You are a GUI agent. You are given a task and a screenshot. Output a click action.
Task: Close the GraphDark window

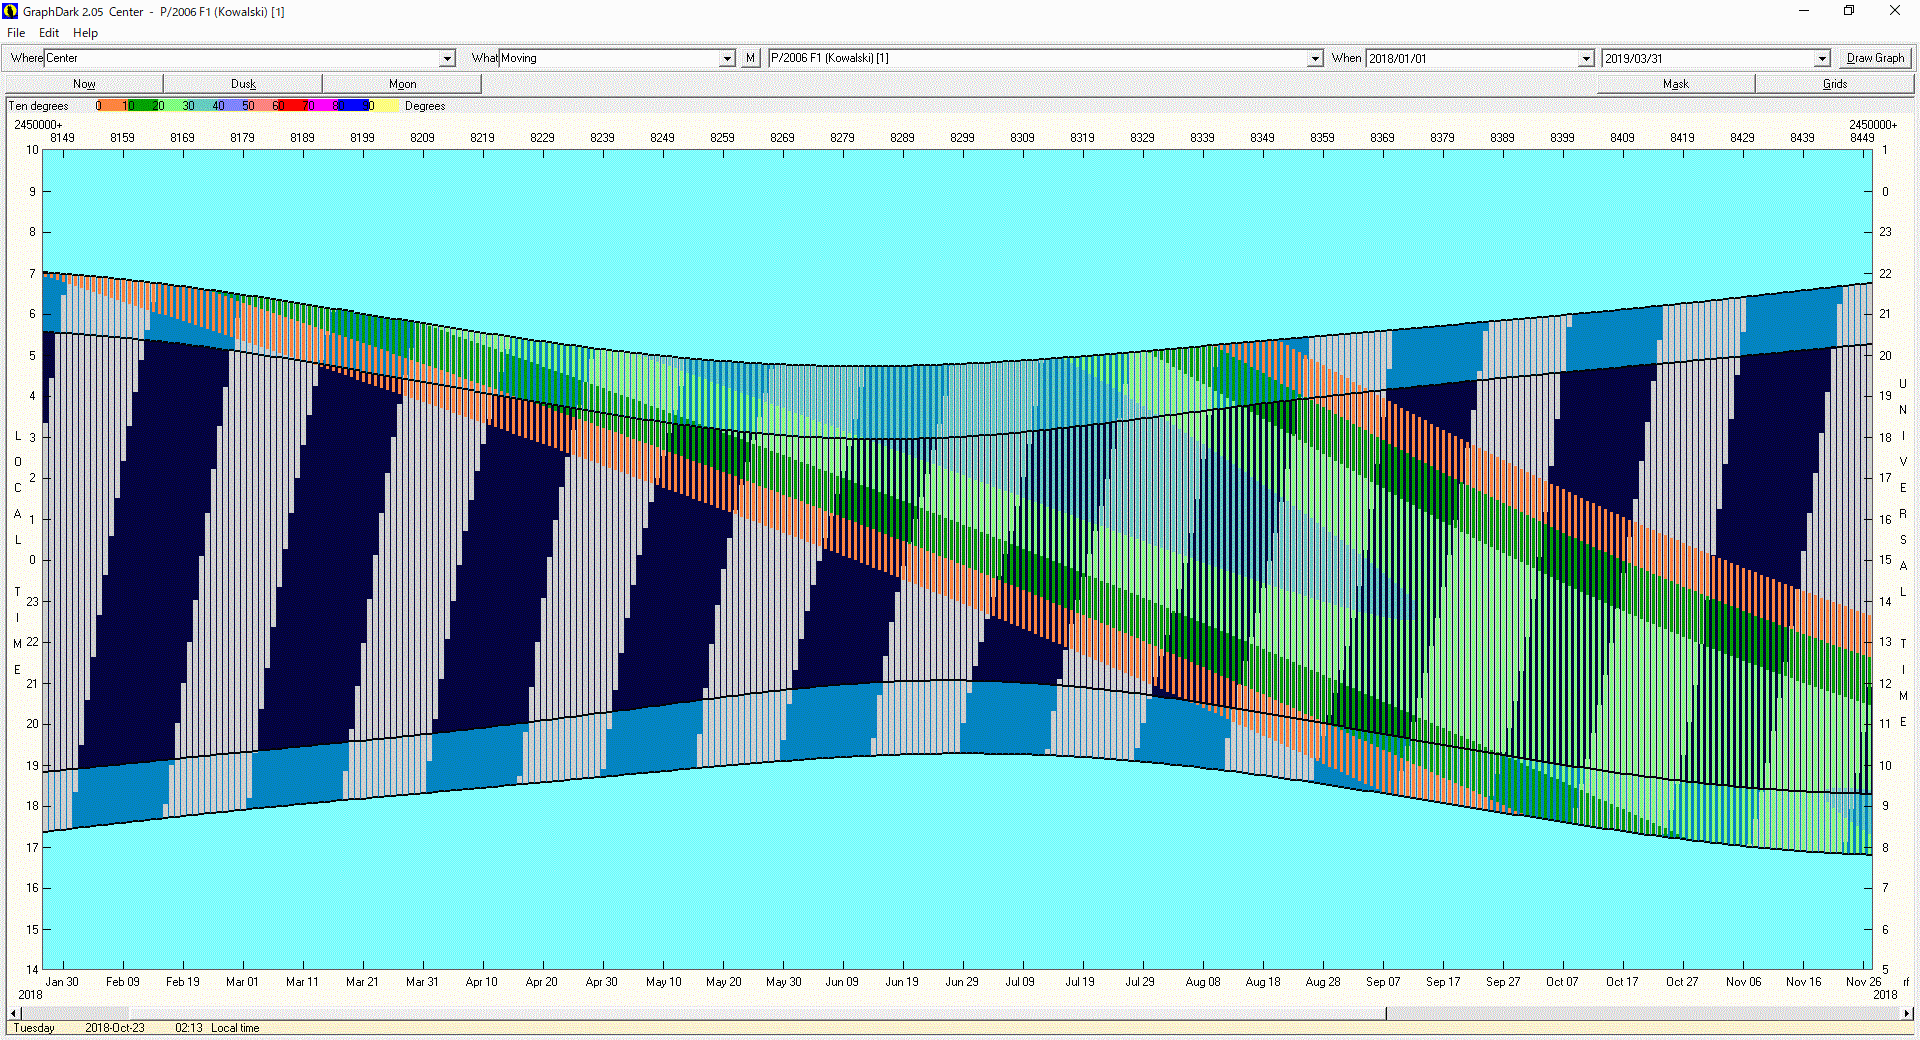(1895, 11)
